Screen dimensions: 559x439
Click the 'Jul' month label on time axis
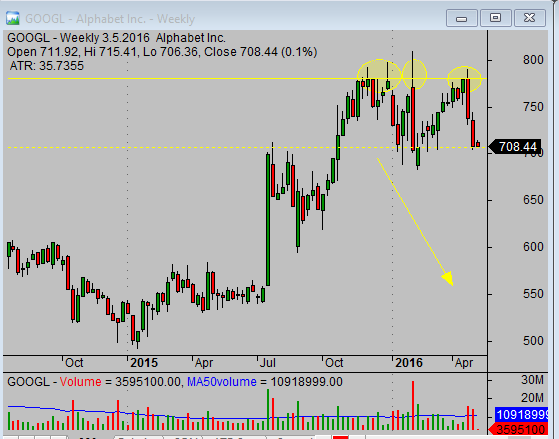pos(268,363)
